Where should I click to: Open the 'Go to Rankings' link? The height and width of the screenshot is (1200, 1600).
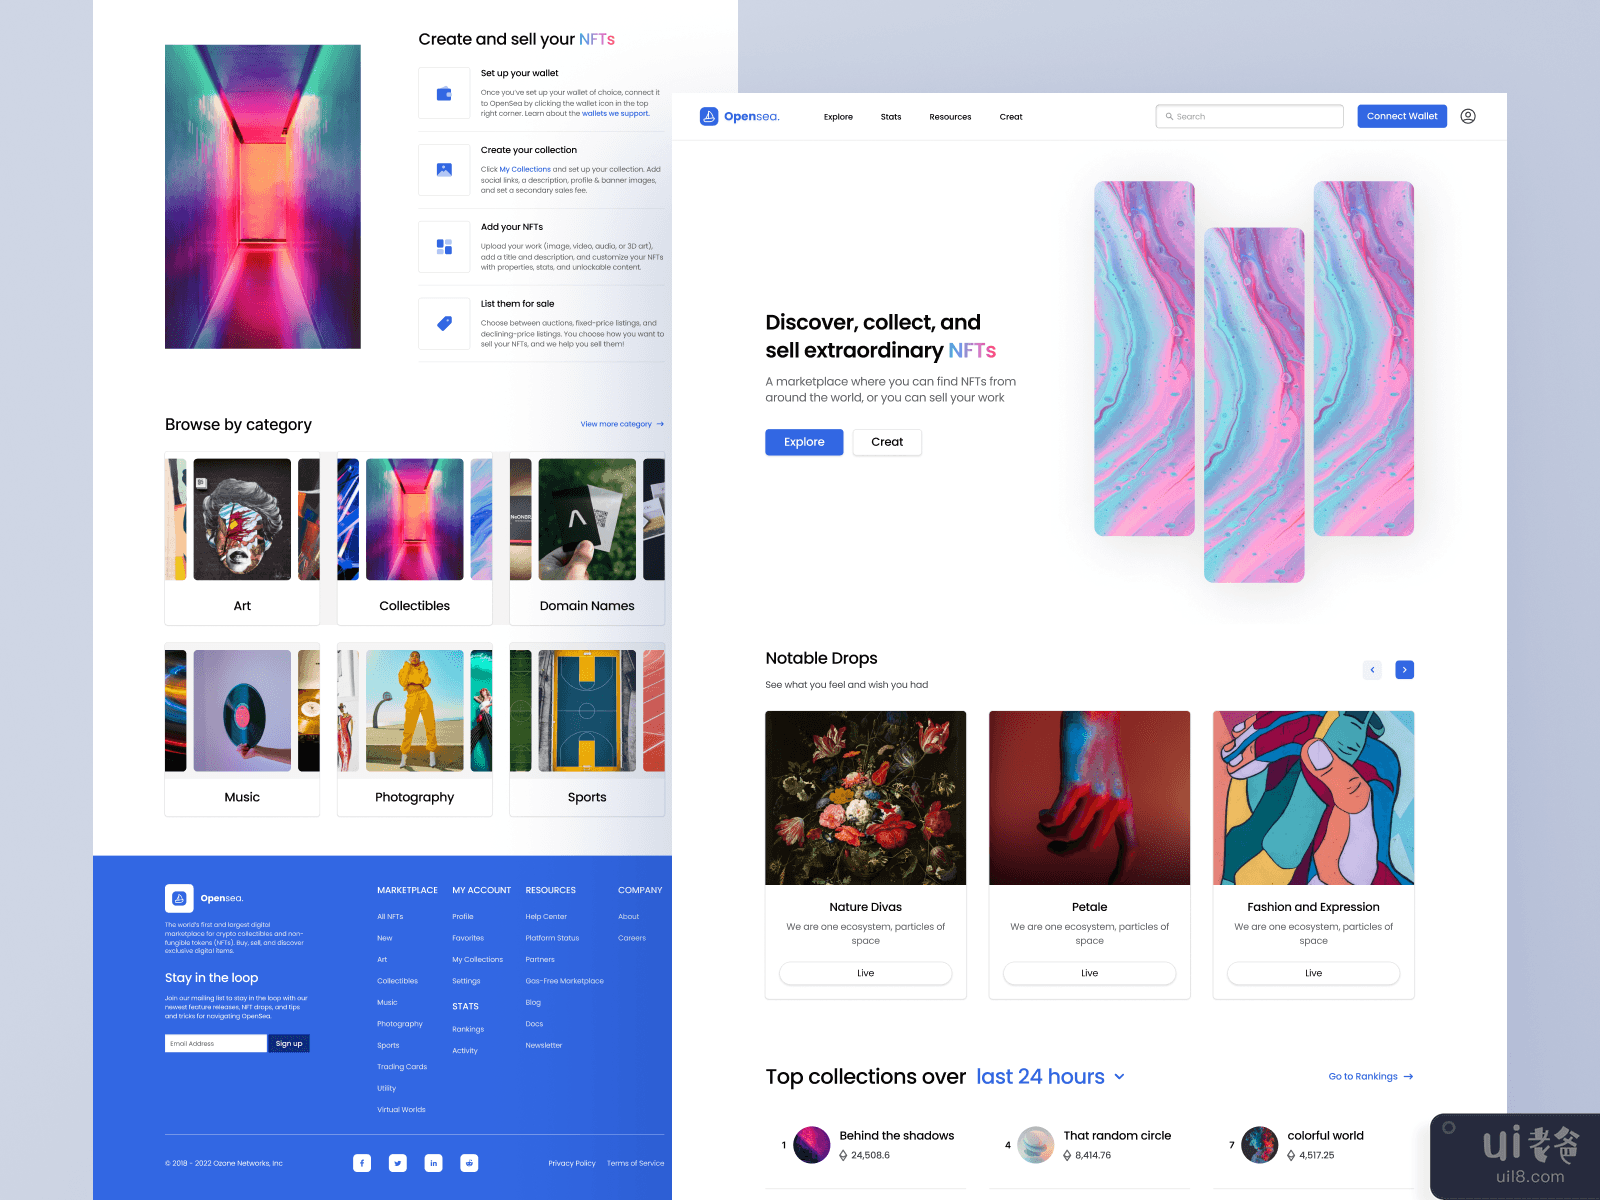point(1363,1076)
